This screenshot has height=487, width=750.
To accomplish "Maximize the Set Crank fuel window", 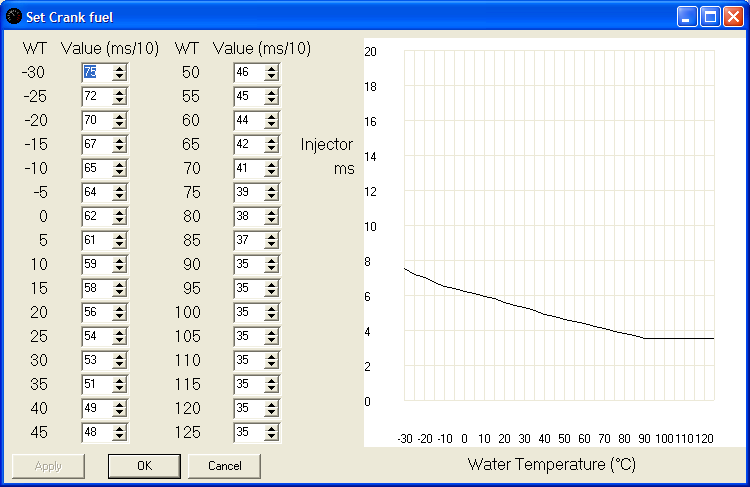I will (710, 17).
